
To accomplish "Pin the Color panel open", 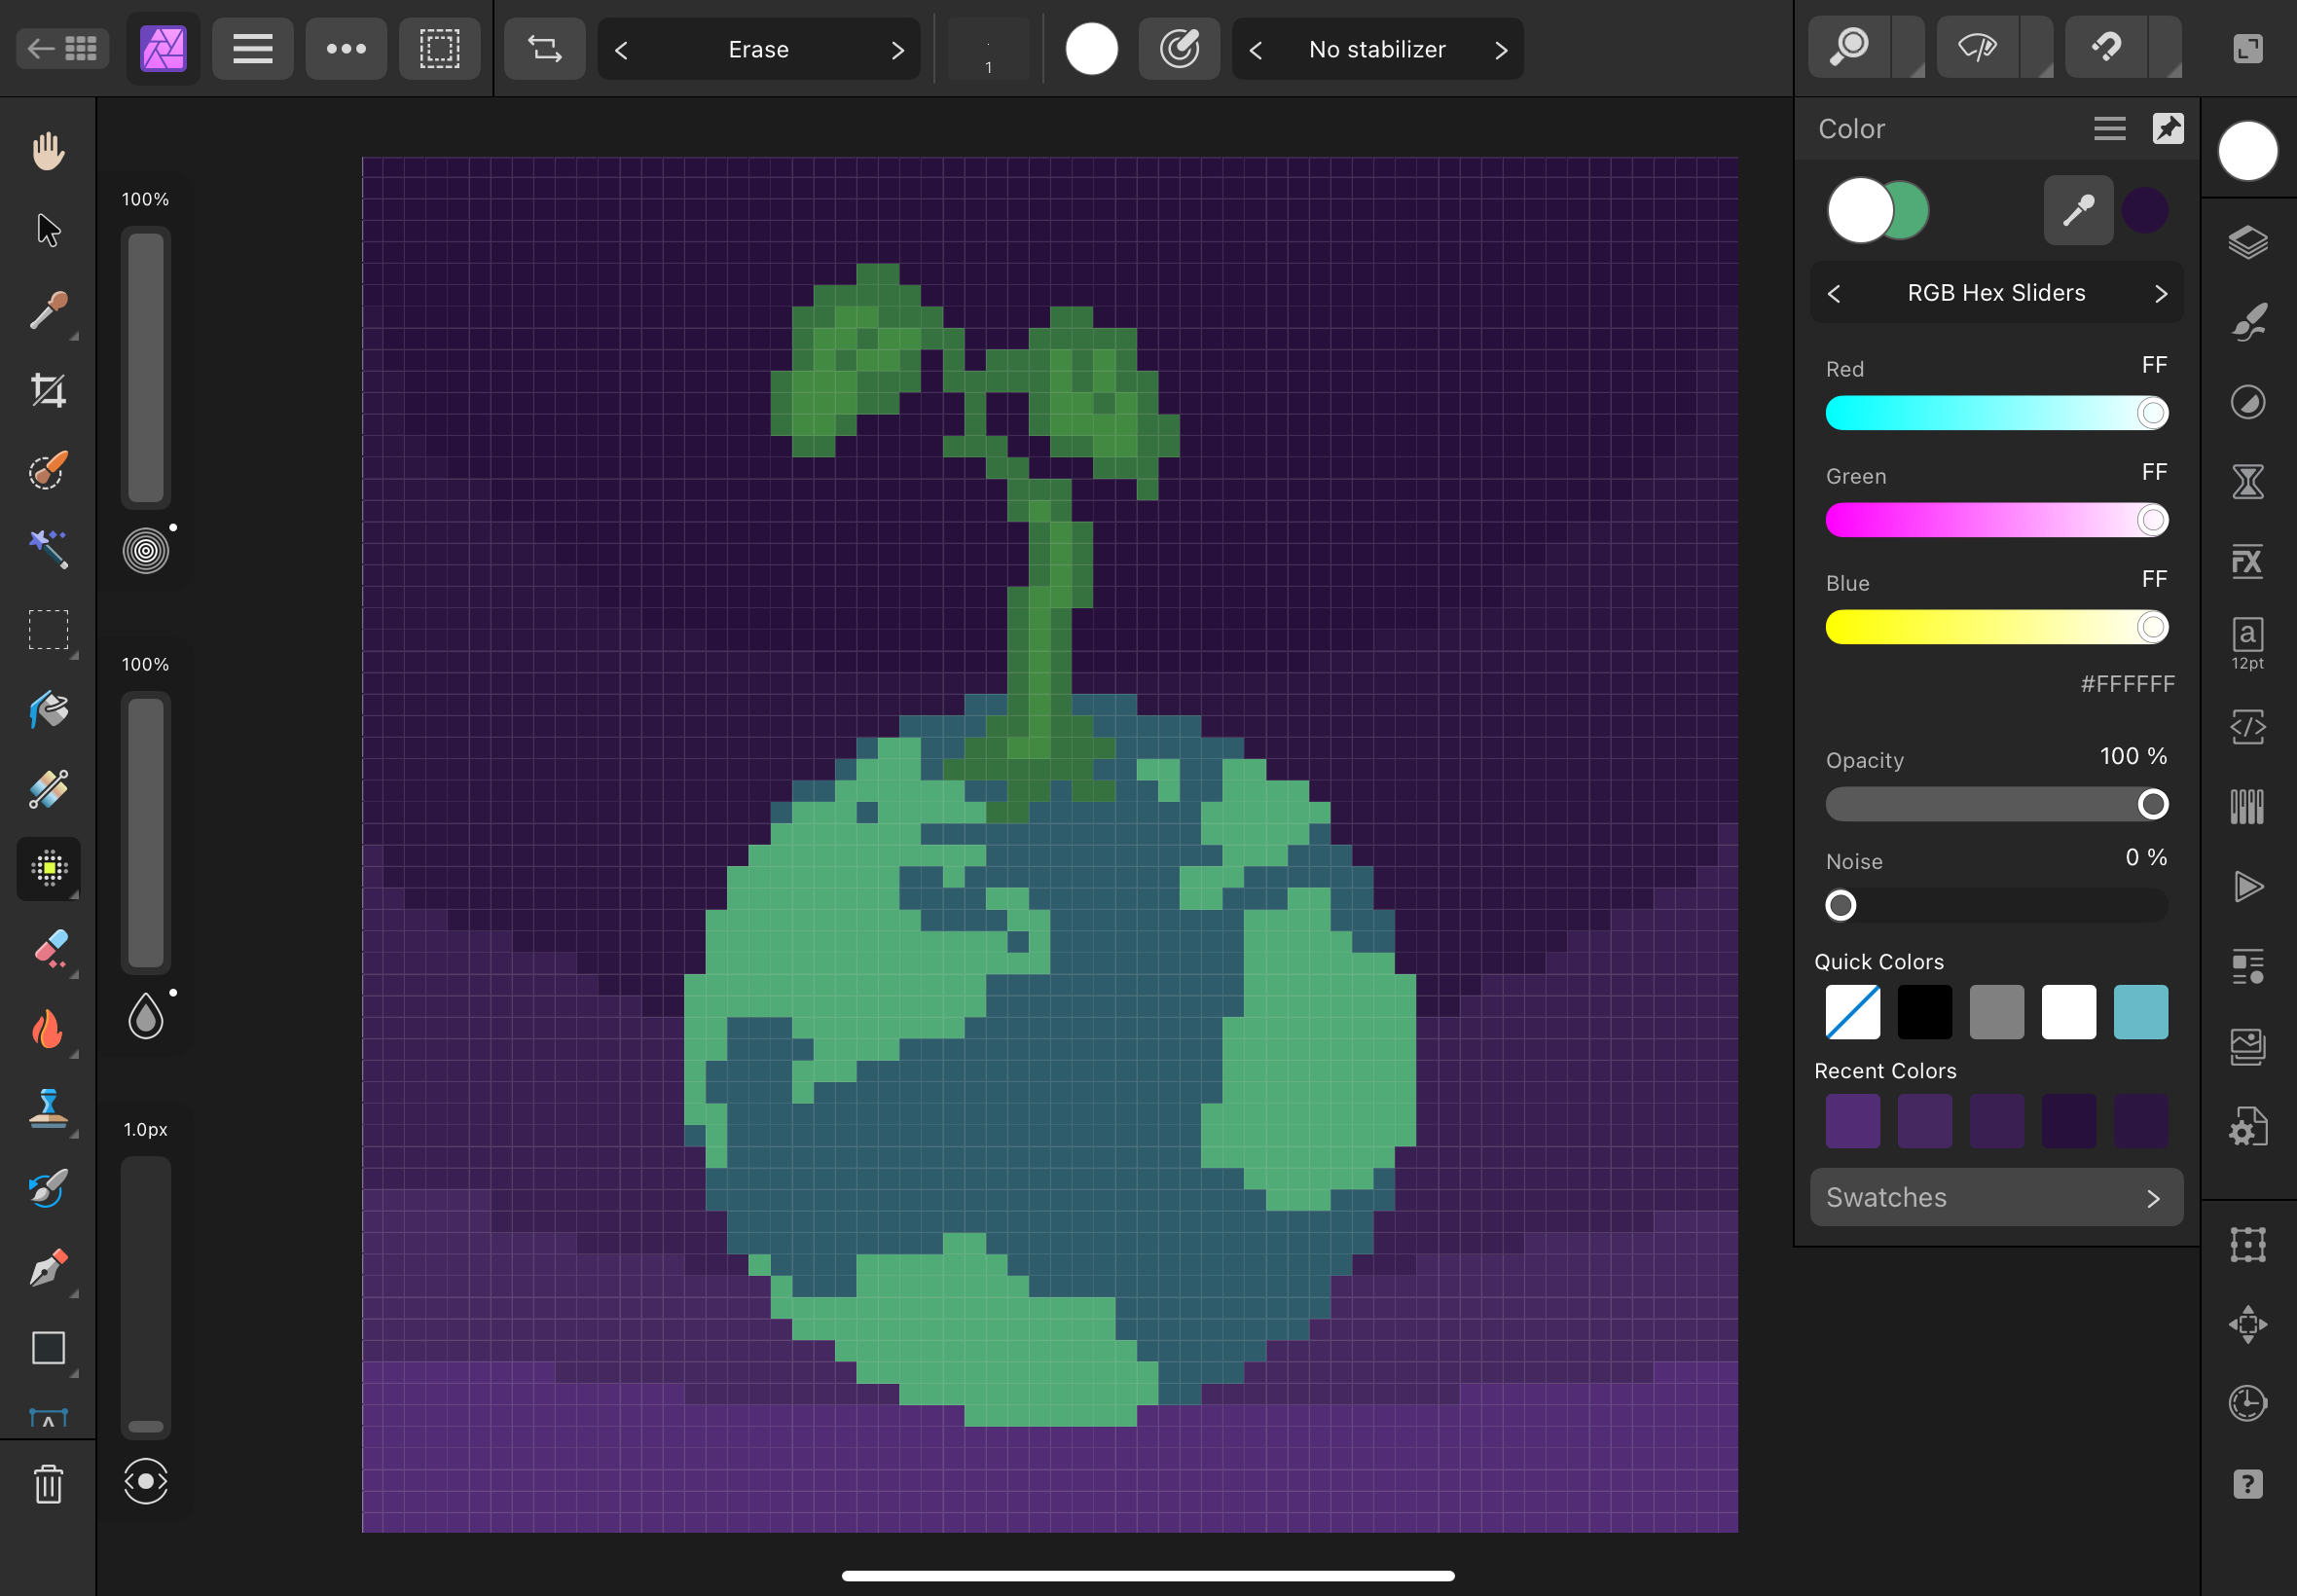I will point(2167,128).
